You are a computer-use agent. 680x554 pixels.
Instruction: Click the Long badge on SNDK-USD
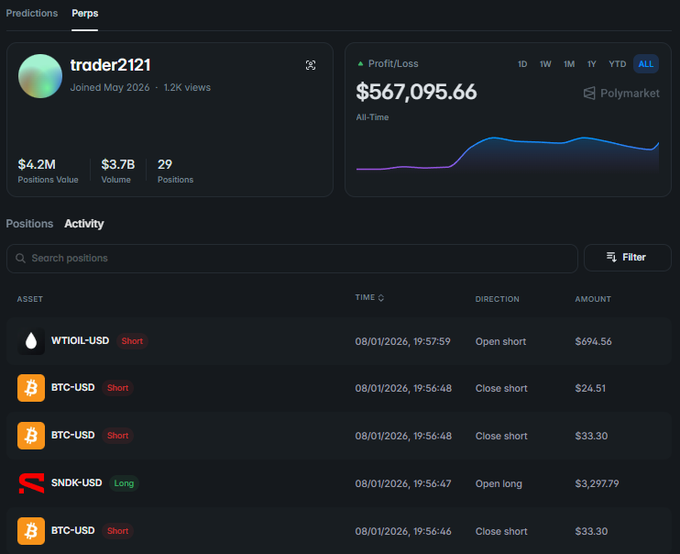(x=124, y=483)
